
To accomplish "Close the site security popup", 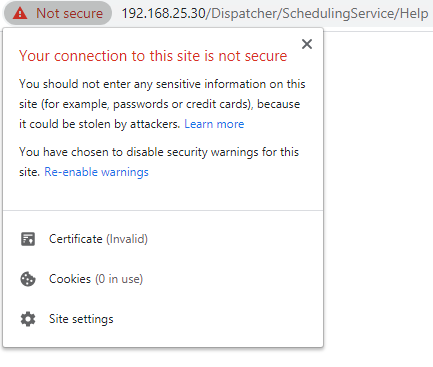I will [307, 44].
